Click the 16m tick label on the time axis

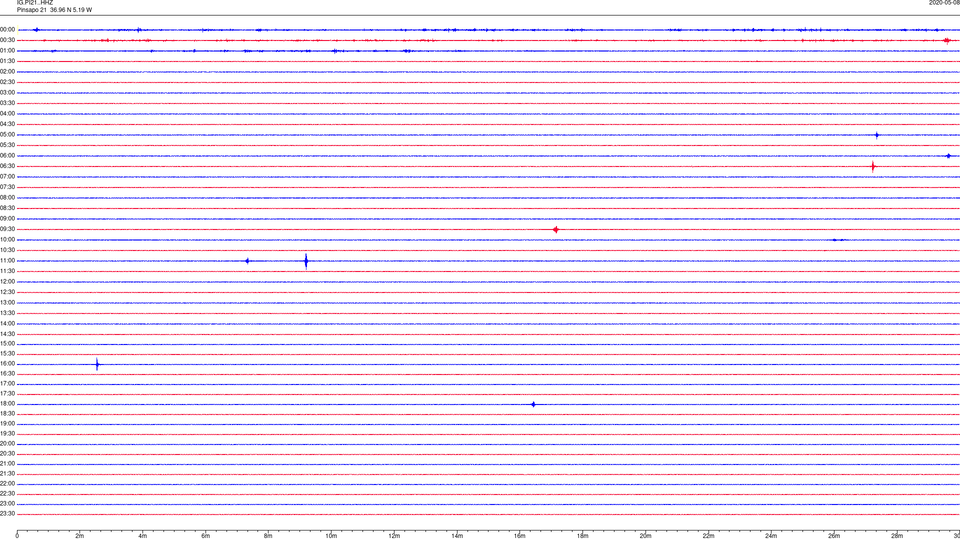(x=520, y=536)
